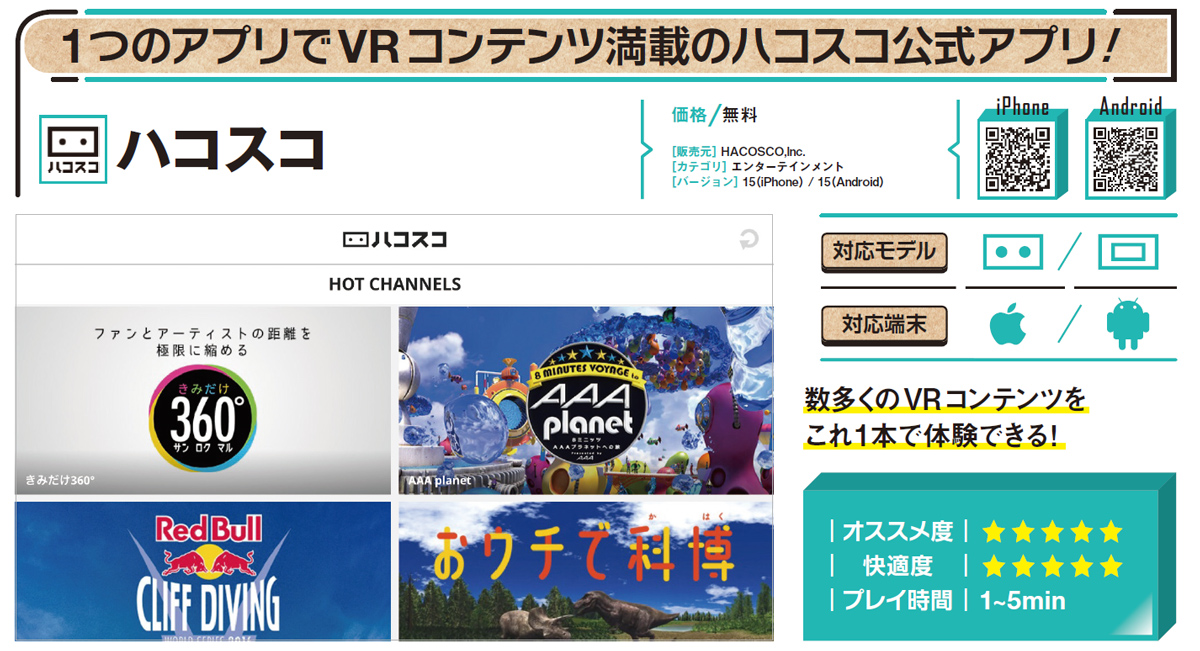Click the refresh icon in app header

[748, 239]
